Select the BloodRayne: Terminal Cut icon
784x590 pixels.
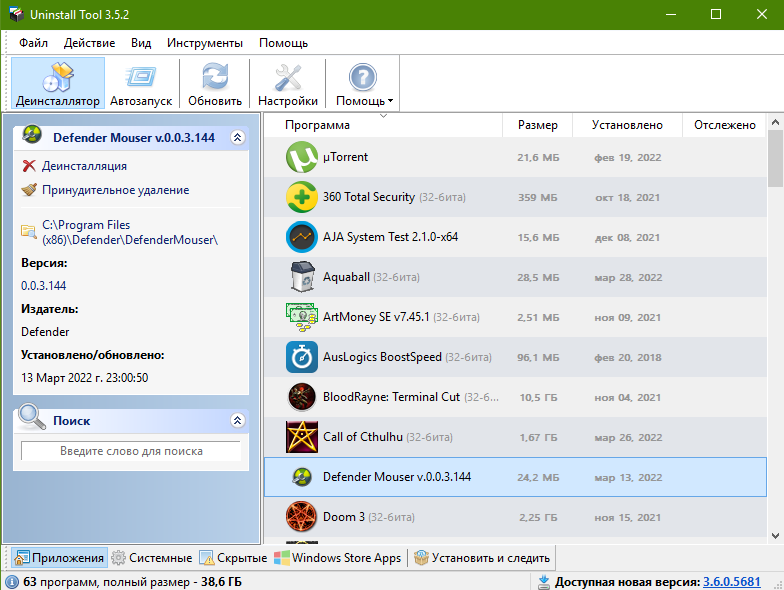tap(302, 397)
